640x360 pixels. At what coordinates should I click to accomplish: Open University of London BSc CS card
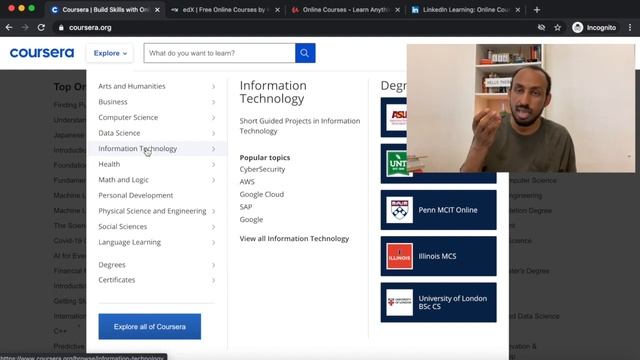(439, 302)
